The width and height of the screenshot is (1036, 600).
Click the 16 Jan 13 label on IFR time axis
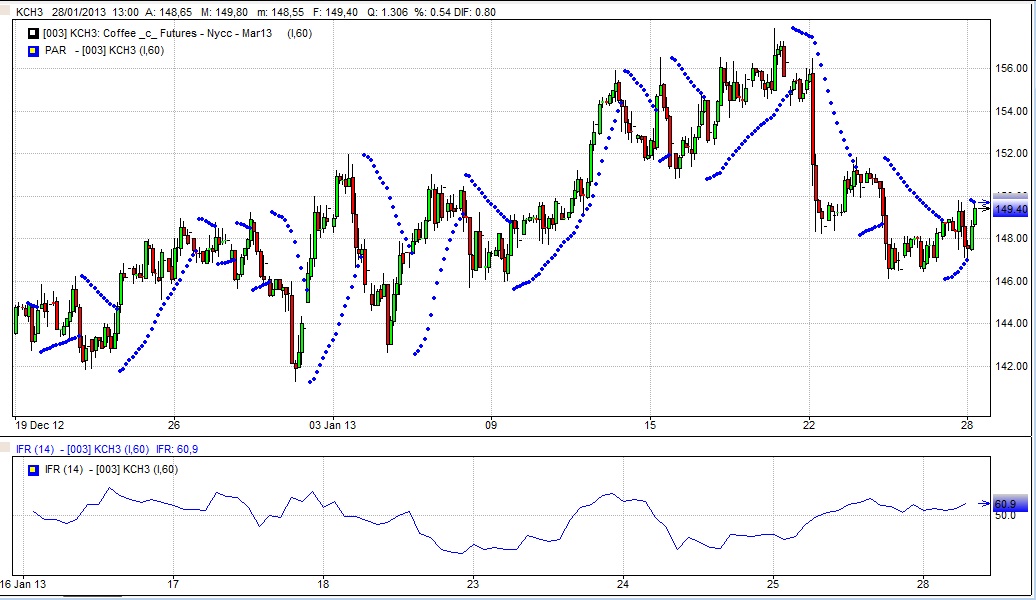[23, 584]
